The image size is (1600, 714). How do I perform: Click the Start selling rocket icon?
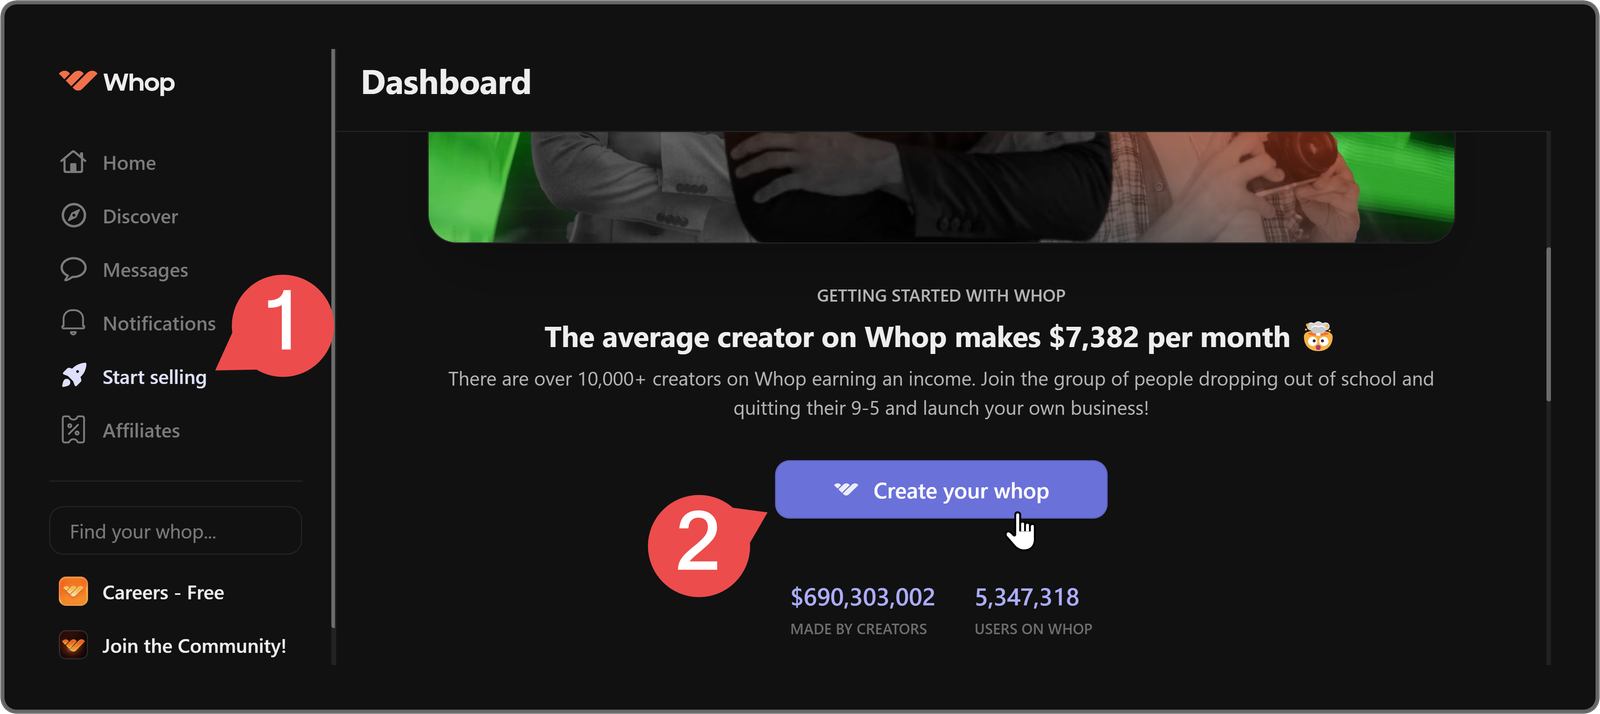point(72,376)
